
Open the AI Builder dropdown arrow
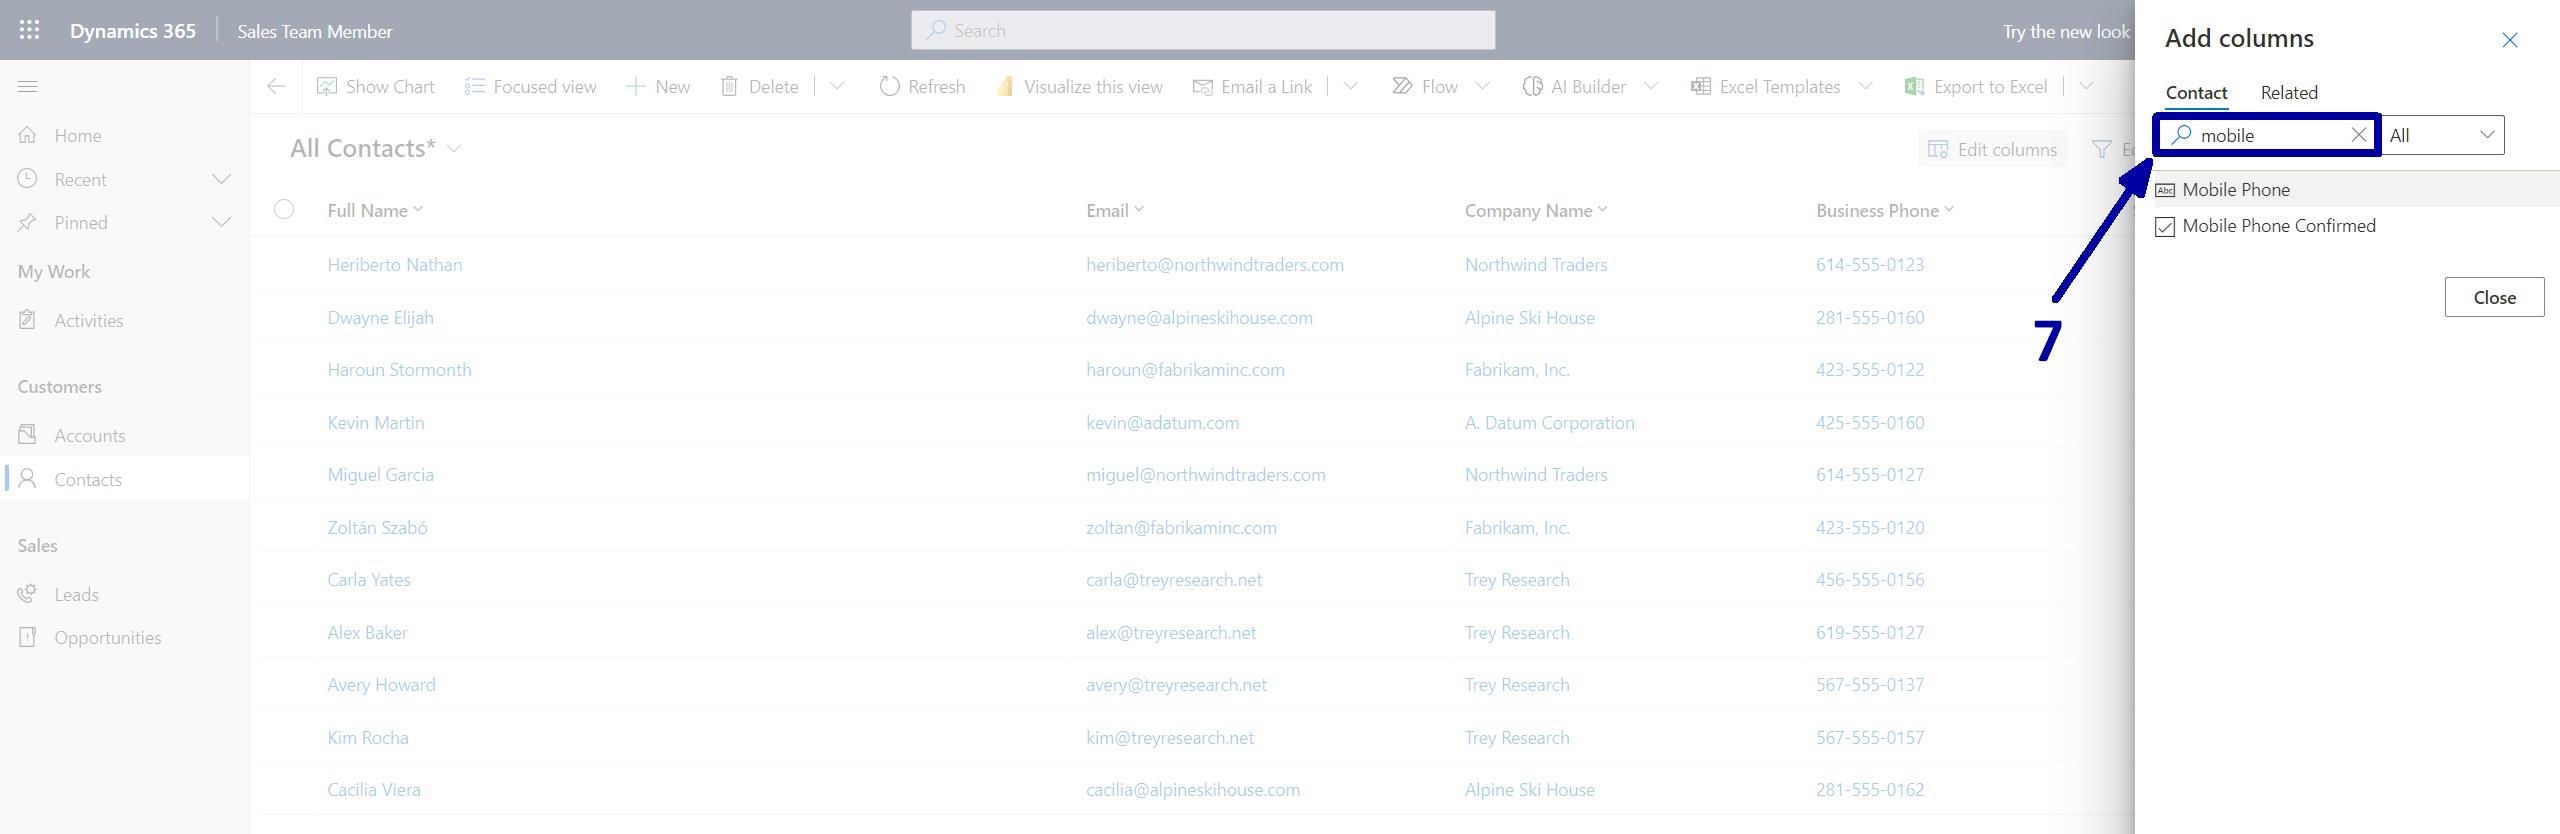pos(1650,87)
